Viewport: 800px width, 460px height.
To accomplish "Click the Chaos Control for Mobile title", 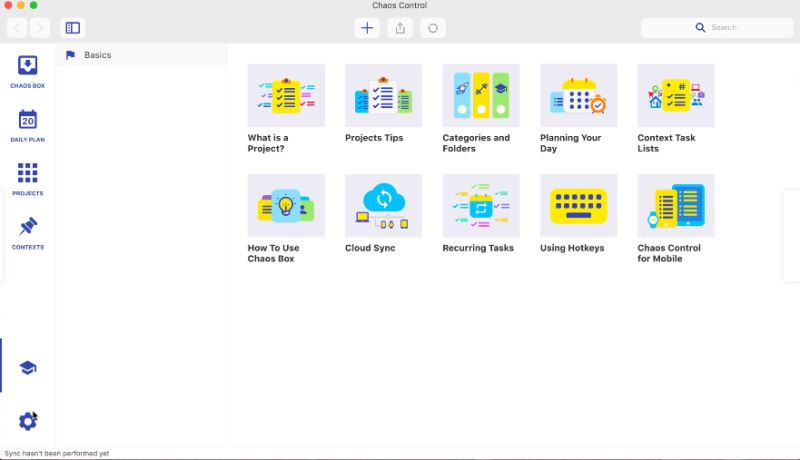I will point(669,253).
